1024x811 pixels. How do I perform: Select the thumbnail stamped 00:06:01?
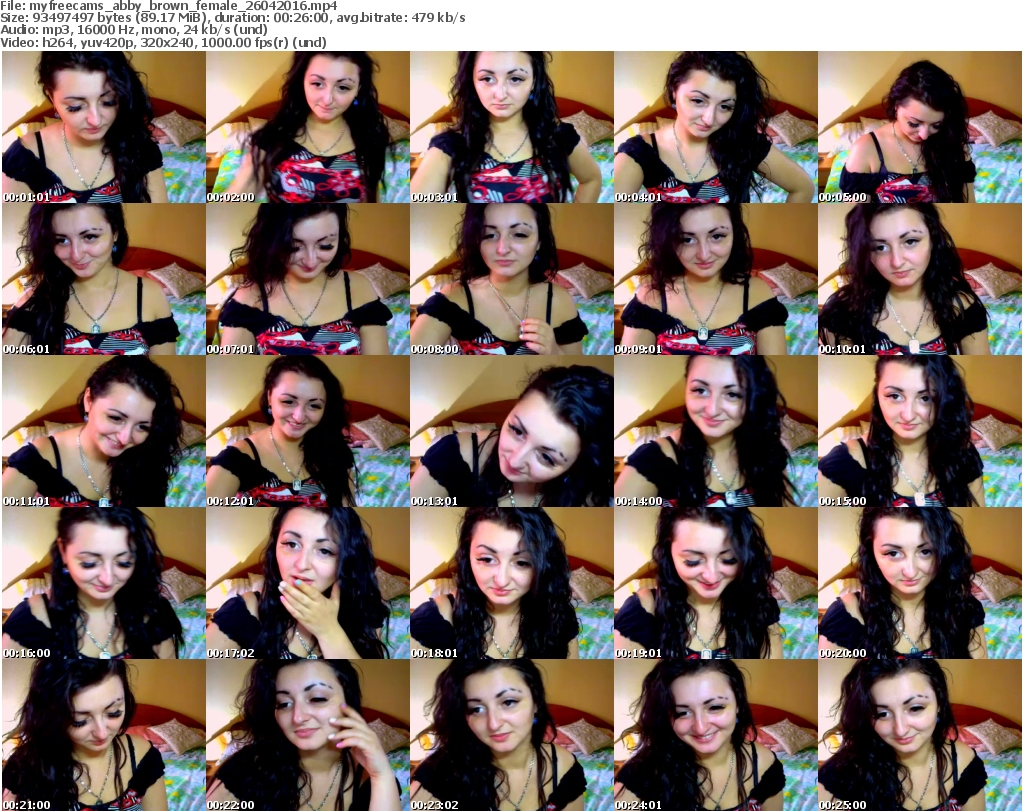pos(104,279)
